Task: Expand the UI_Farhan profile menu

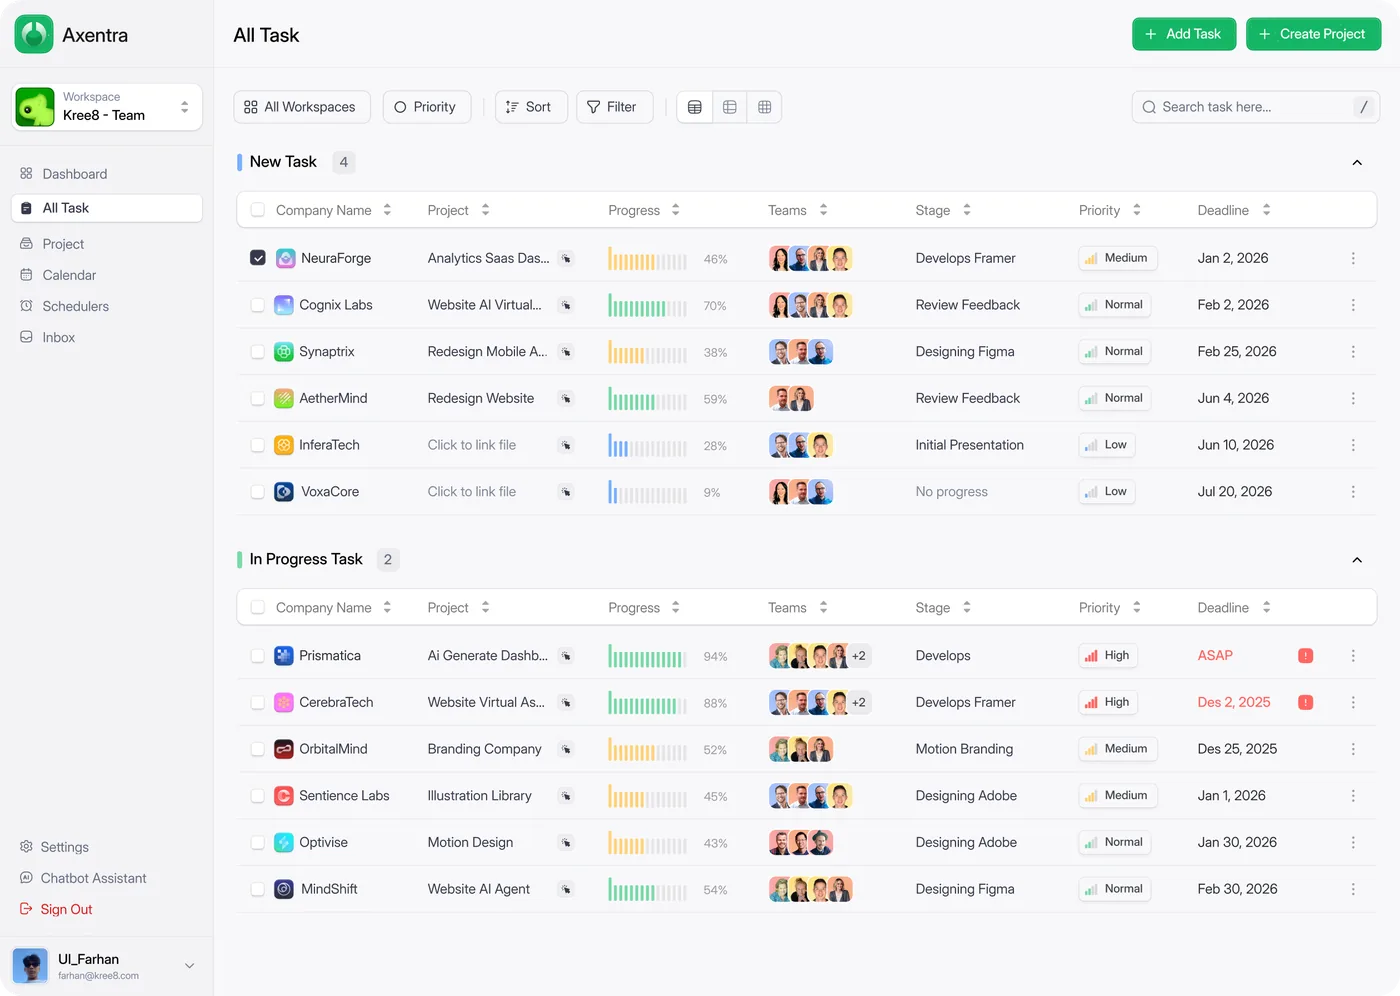Action: tap(189, 966)
